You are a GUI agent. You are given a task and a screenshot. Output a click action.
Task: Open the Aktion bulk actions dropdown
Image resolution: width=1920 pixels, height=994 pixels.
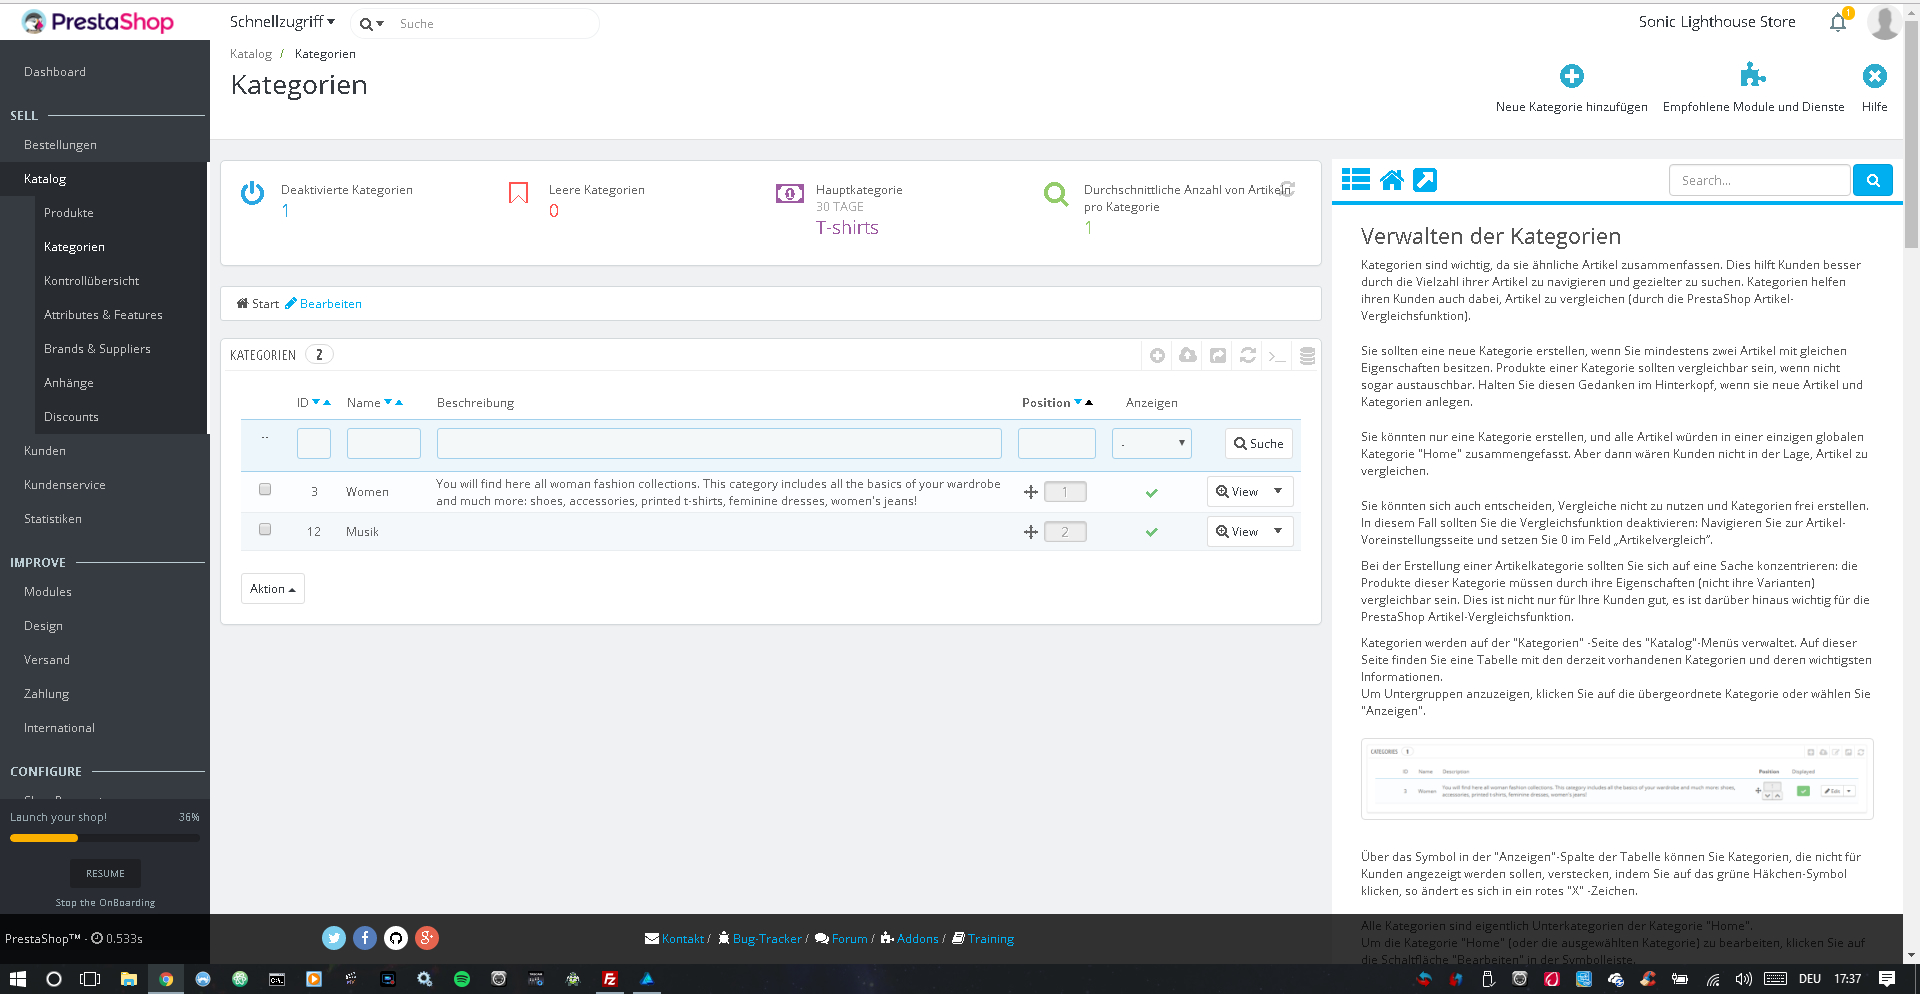pos(272,589)
